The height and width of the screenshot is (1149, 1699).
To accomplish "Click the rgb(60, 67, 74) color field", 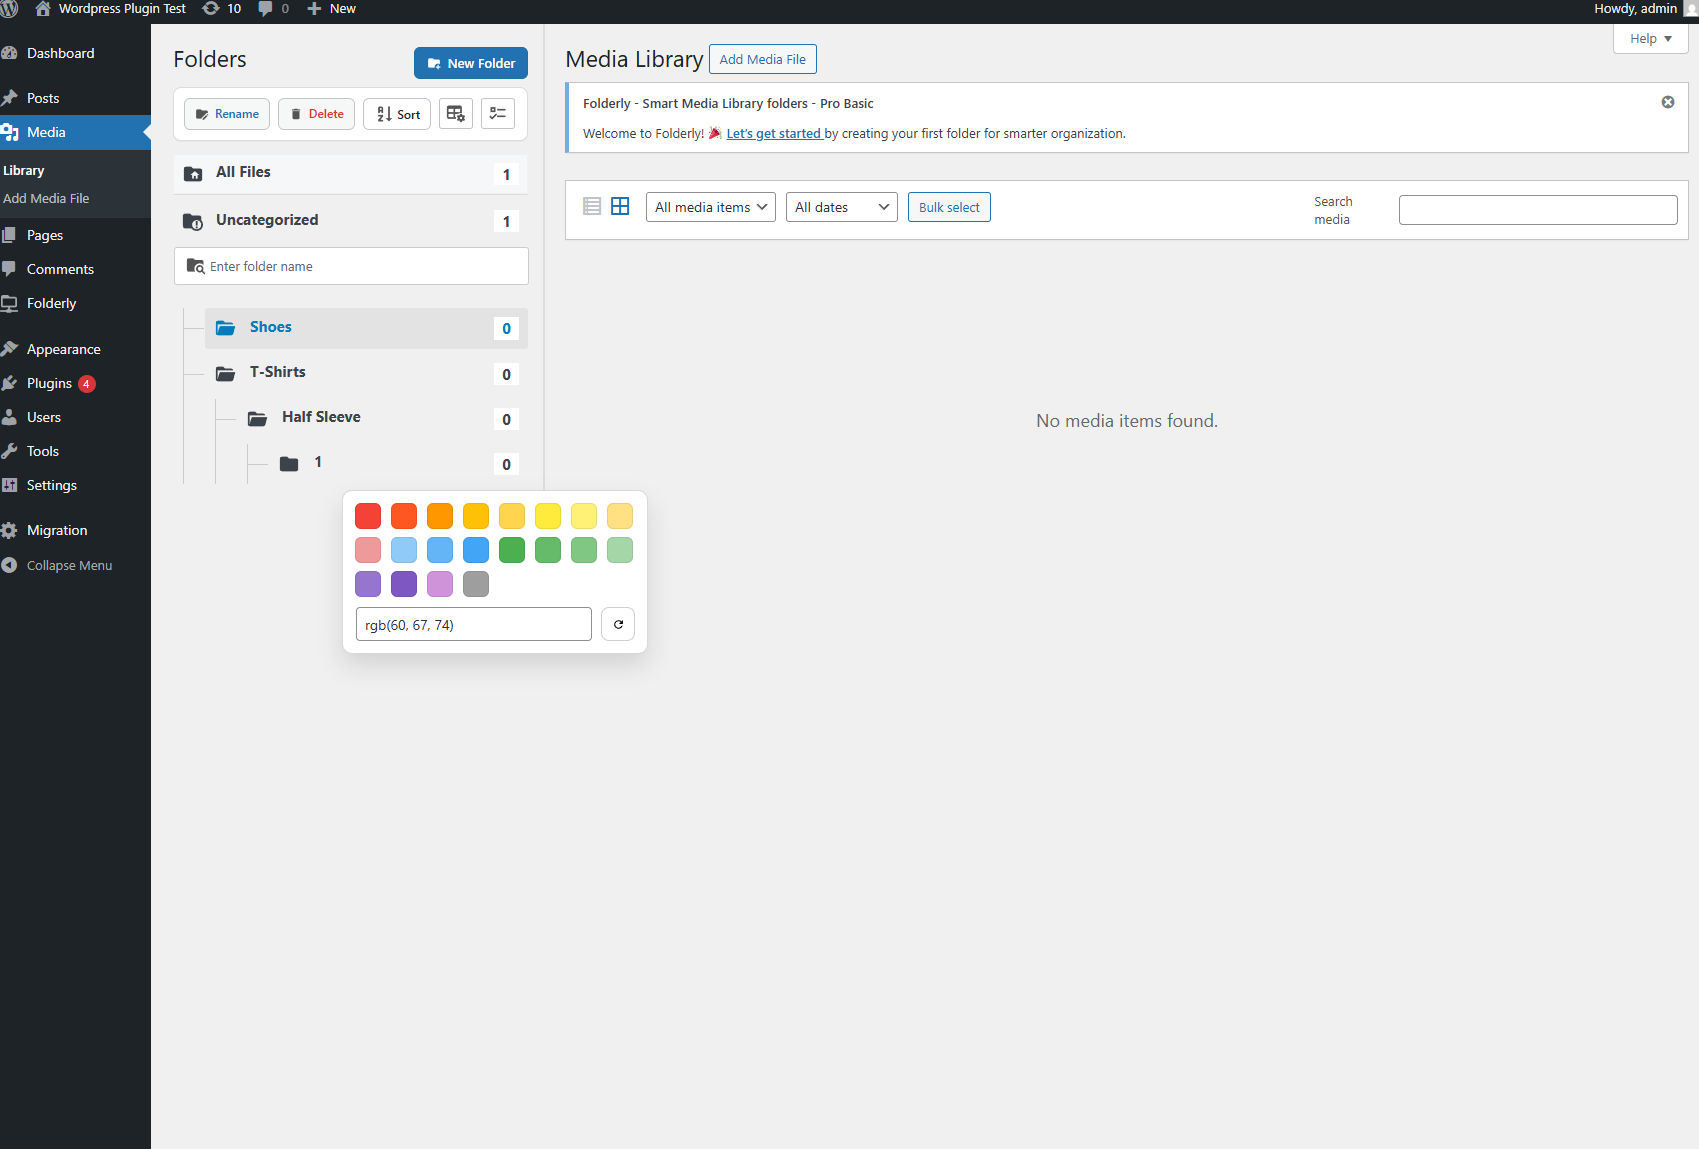I will [x=474, y=624].
